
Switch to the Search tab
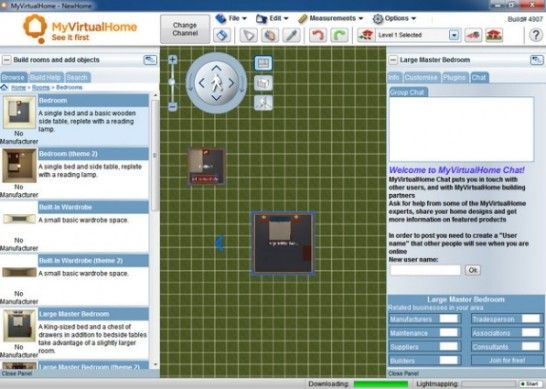(x=77, y=77)
